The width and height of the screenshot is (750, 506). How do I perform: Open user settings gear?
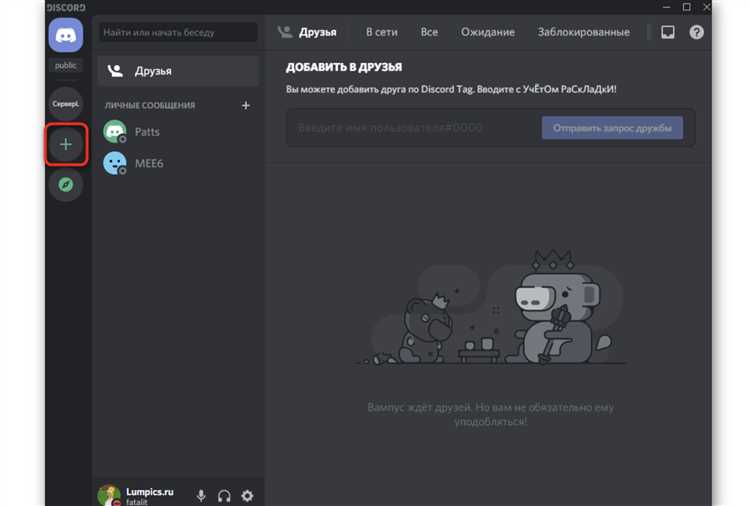247,496
